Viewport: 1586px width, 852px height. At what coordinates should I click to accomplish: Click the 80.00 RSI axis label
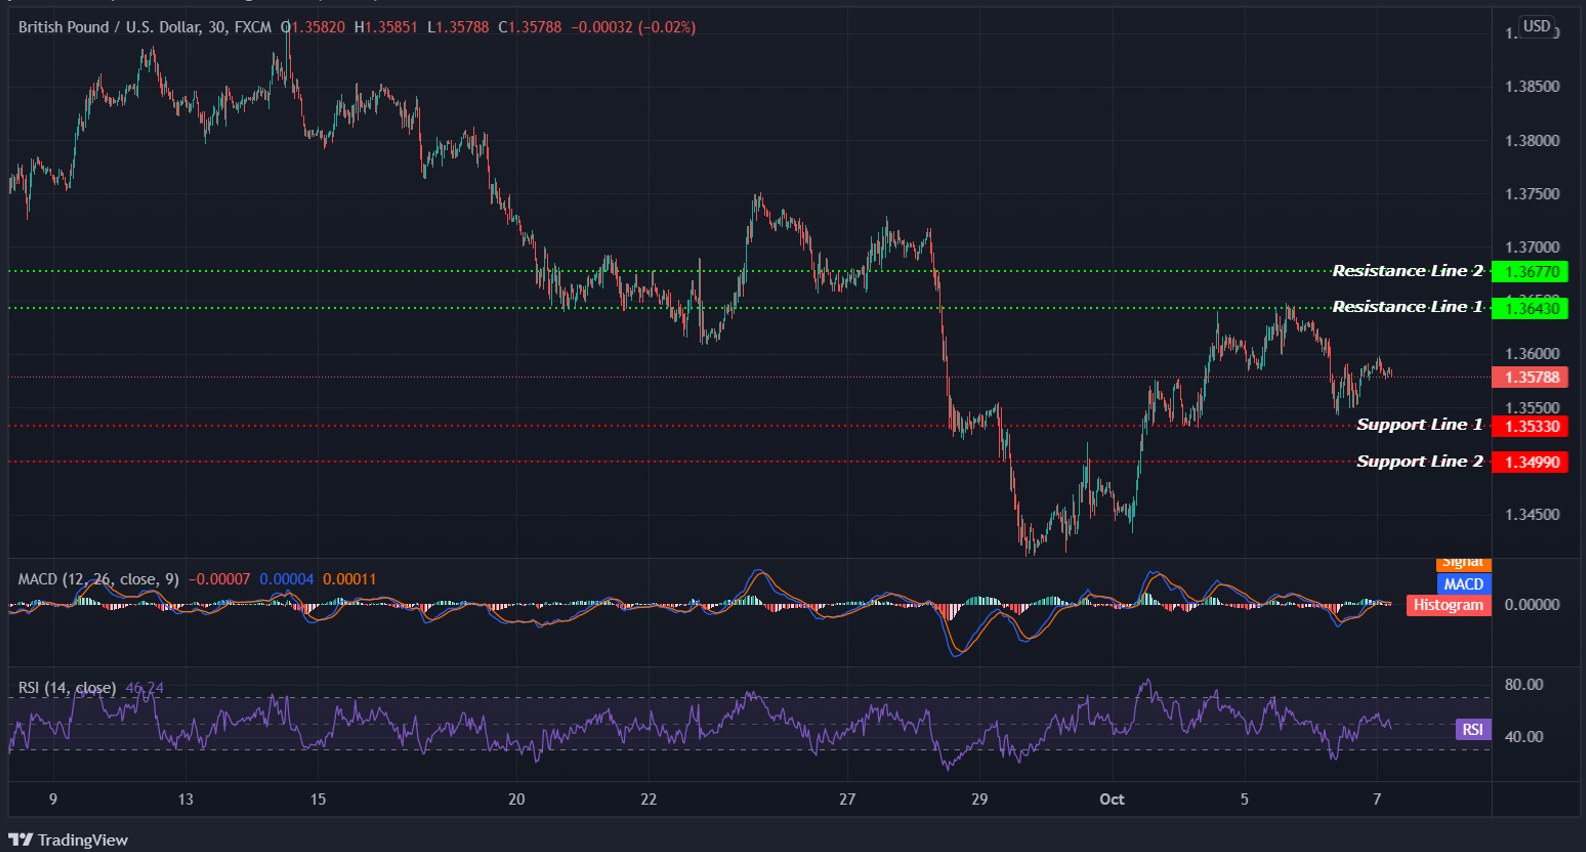tap(1524, 685)
